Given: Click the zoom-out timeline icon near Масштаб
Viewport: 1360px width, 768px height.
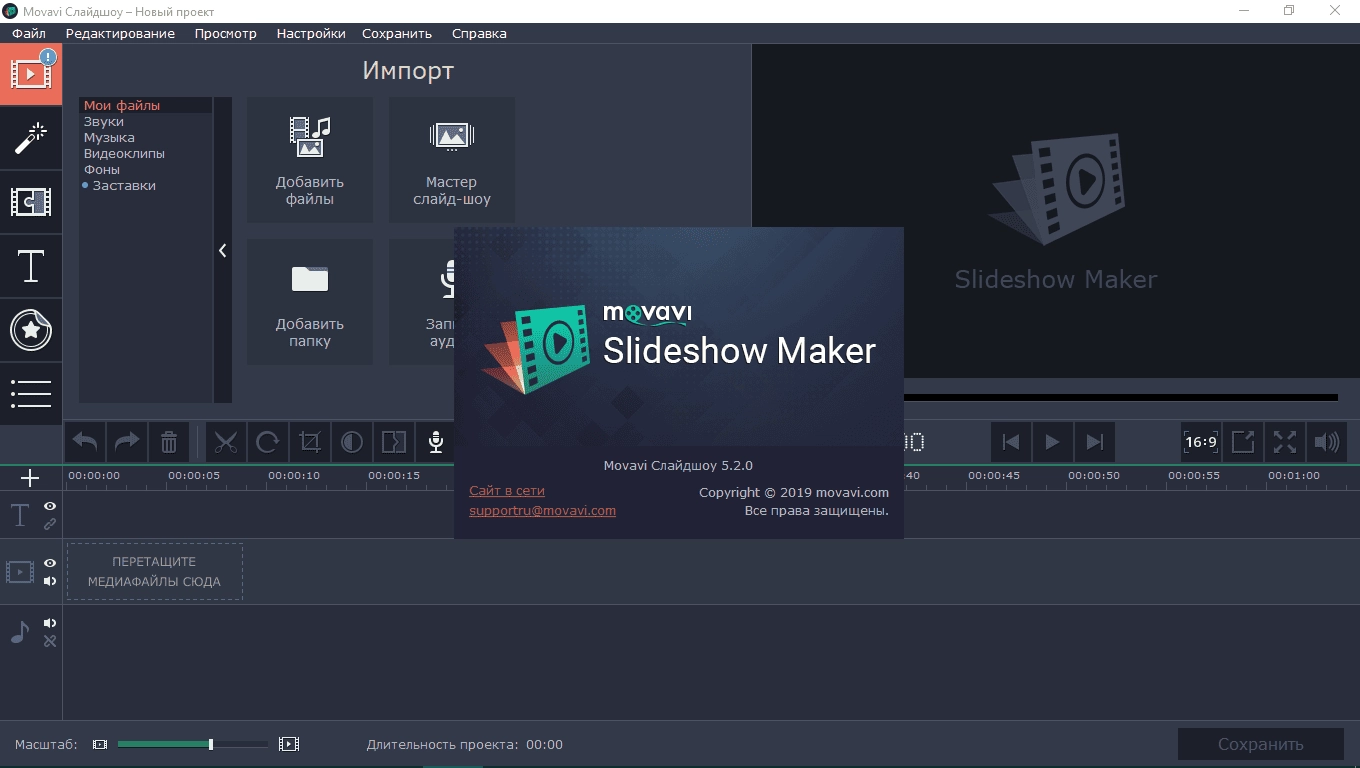Looking at the screenshot, I should click(99, 745).
